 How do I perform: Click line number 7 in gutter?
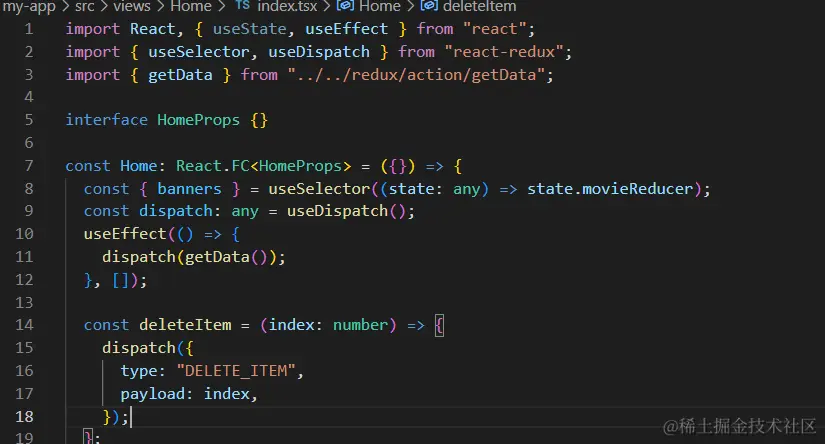pyautogui.click(x=29, y=166)
